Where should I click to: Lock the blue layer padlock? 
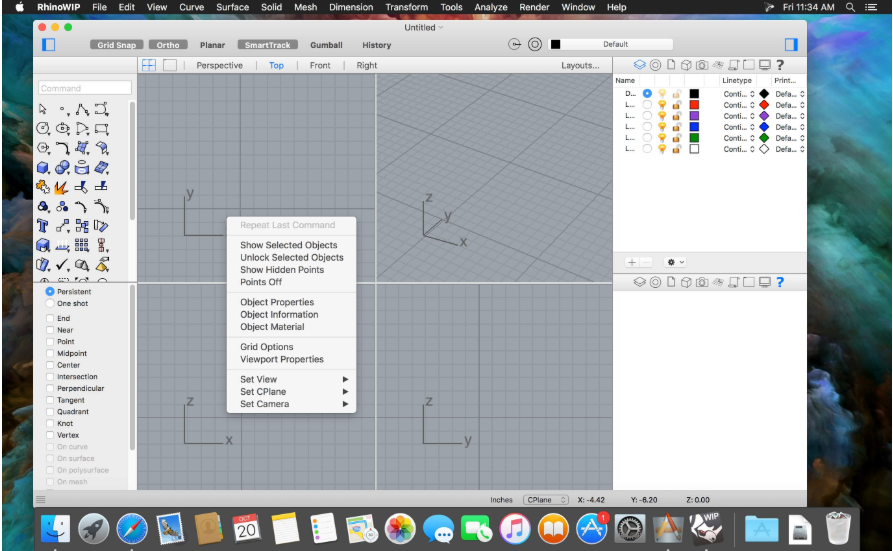coord(677,126)
